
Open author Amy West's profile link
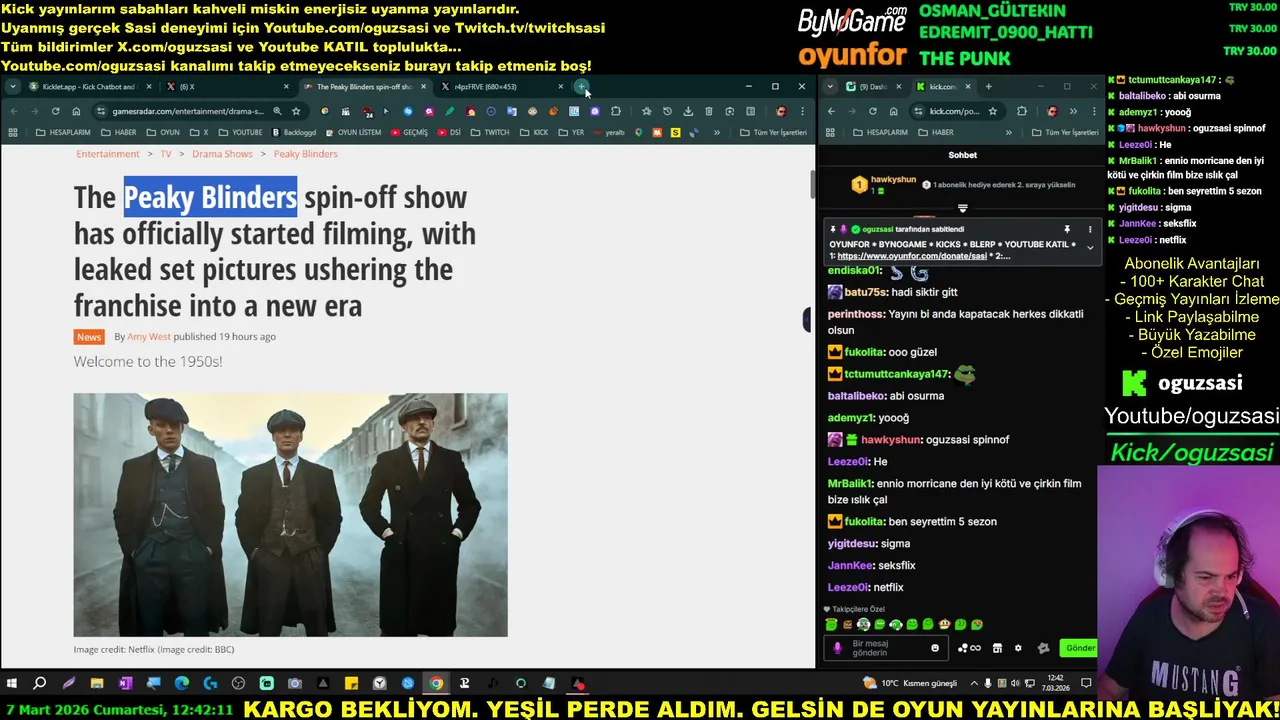point(149,337)
